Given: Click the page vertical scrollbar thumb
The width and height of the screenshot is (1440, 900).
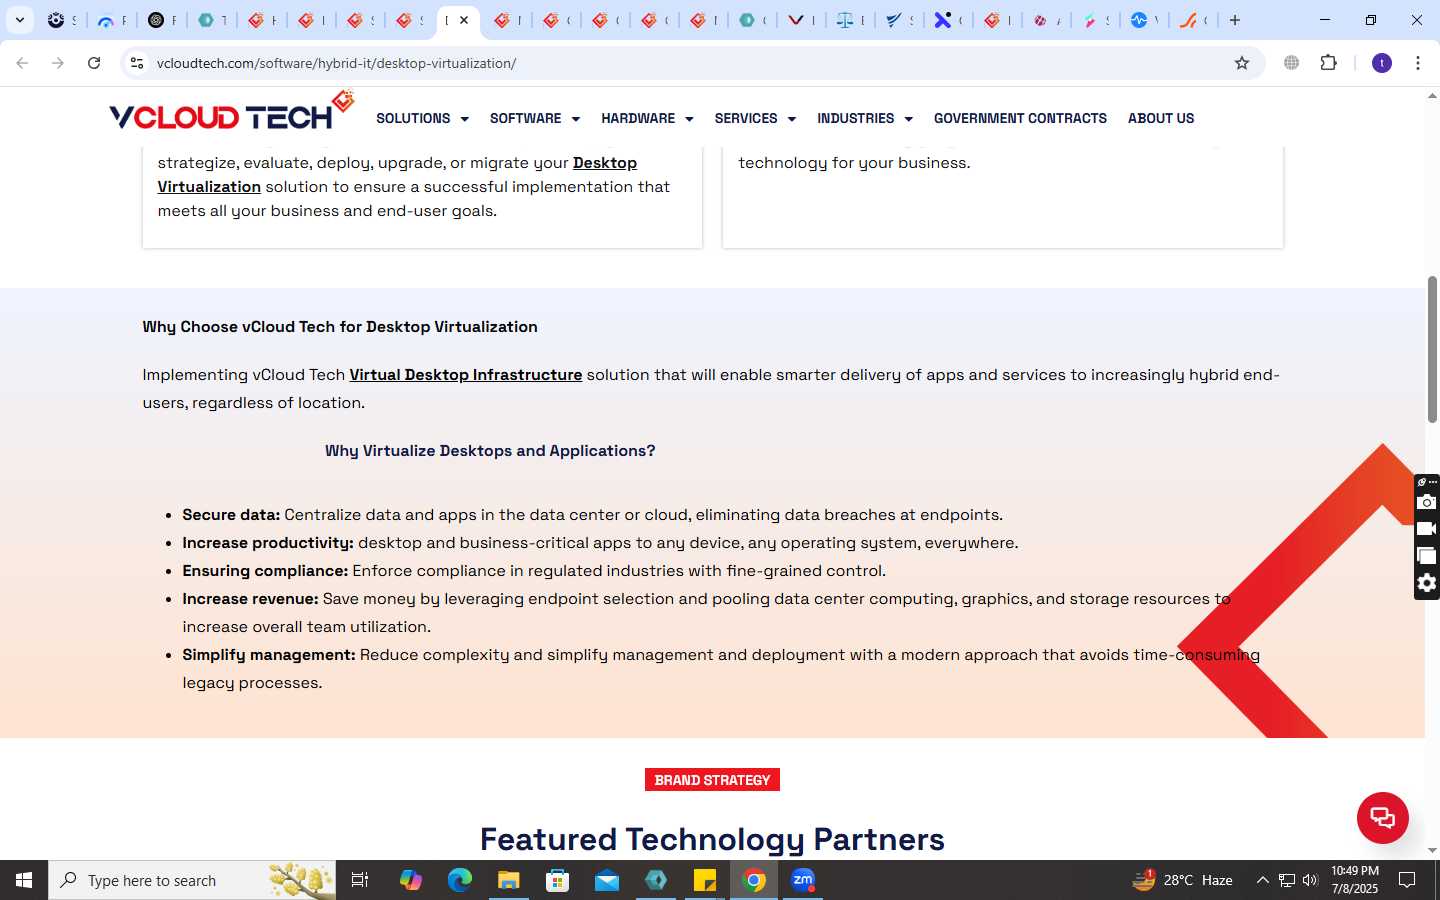Looking at the screenshot, I should (1432, 349).
